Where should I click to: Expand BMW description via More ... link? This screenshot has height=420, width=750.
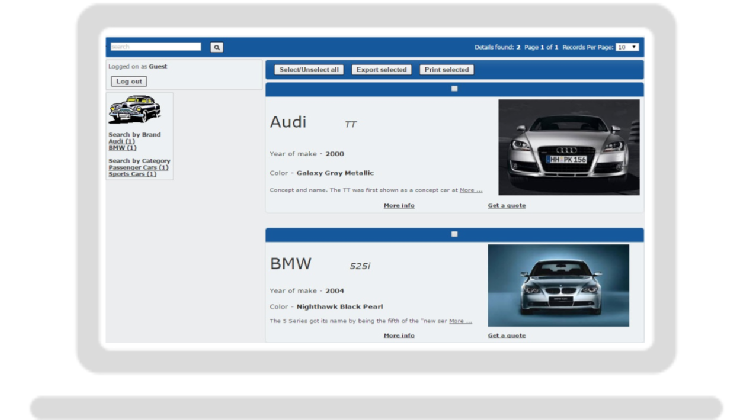pyautogui.click(x=460, y=321)
